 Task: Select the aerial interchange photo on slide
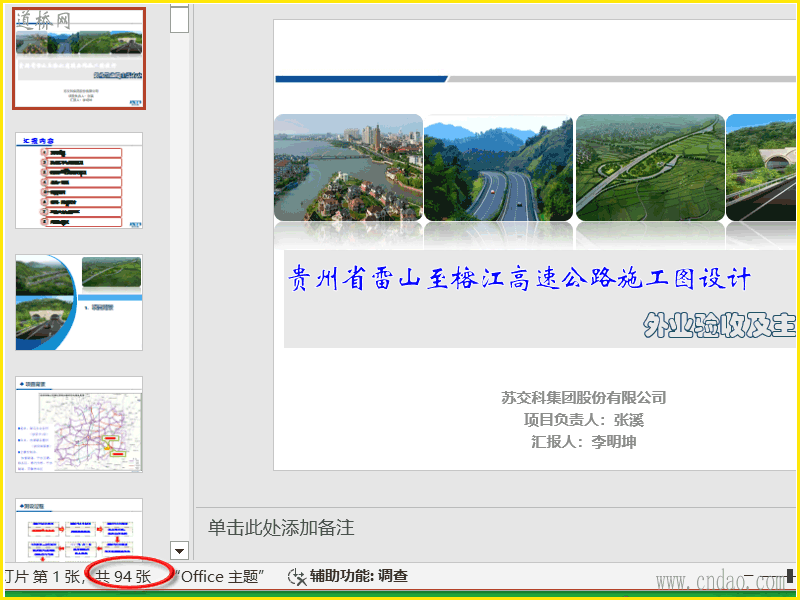tap(650, 167)
